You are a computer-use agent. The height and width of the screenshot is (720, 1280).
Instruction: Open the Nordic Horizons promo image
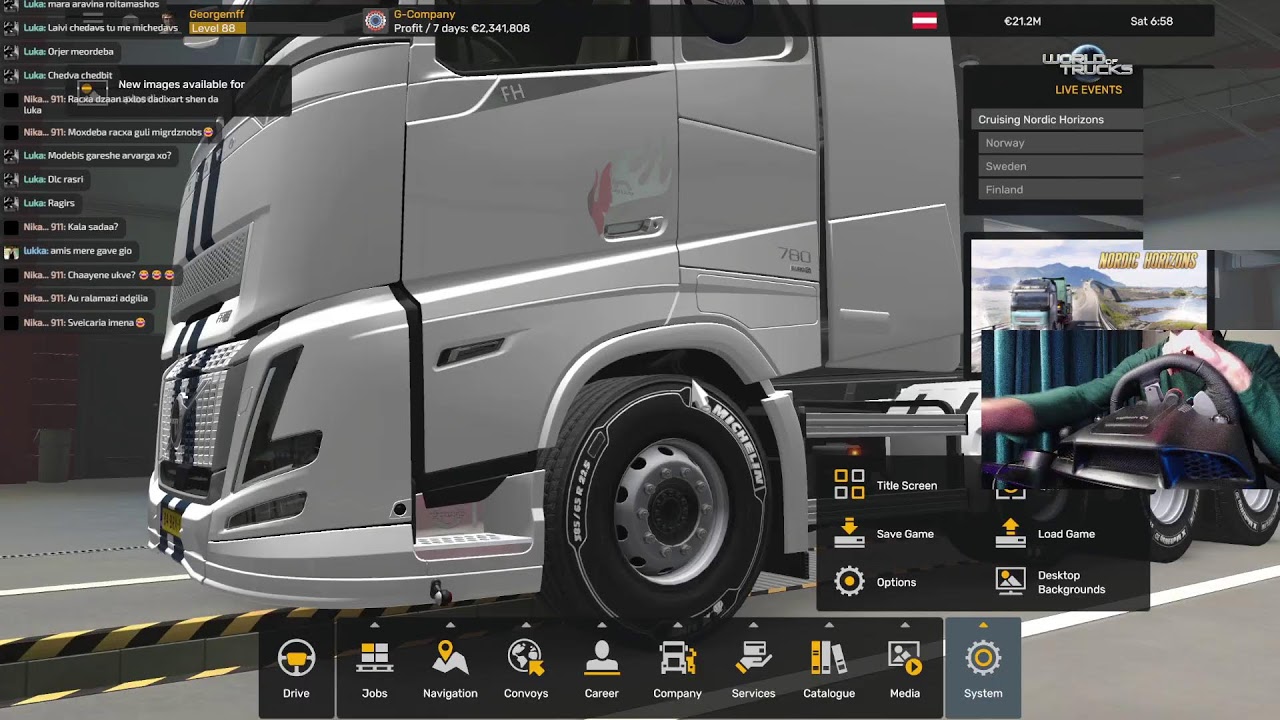point(1088,284)
